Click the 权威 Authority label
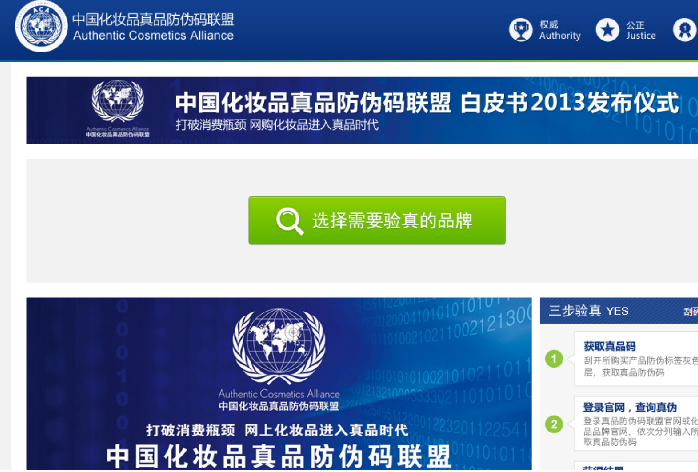 [x=559, y=30]
